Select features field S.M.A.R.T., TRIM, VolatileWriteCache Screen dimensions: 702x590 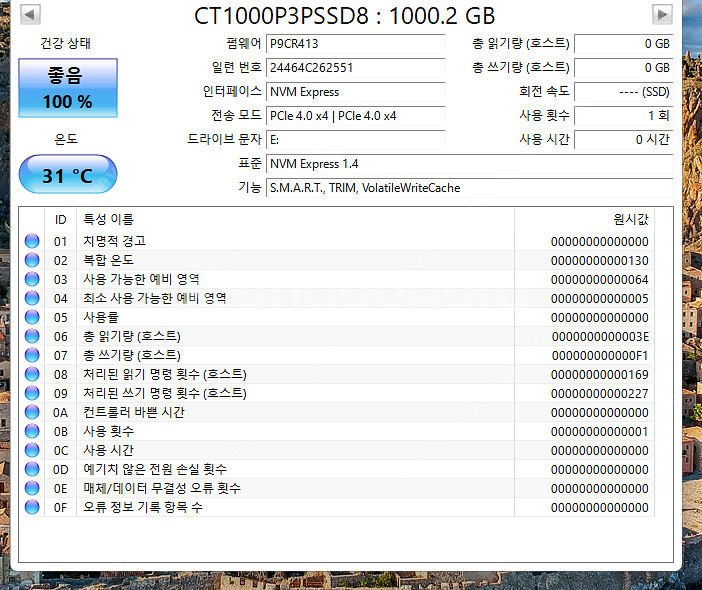point(470,188)
